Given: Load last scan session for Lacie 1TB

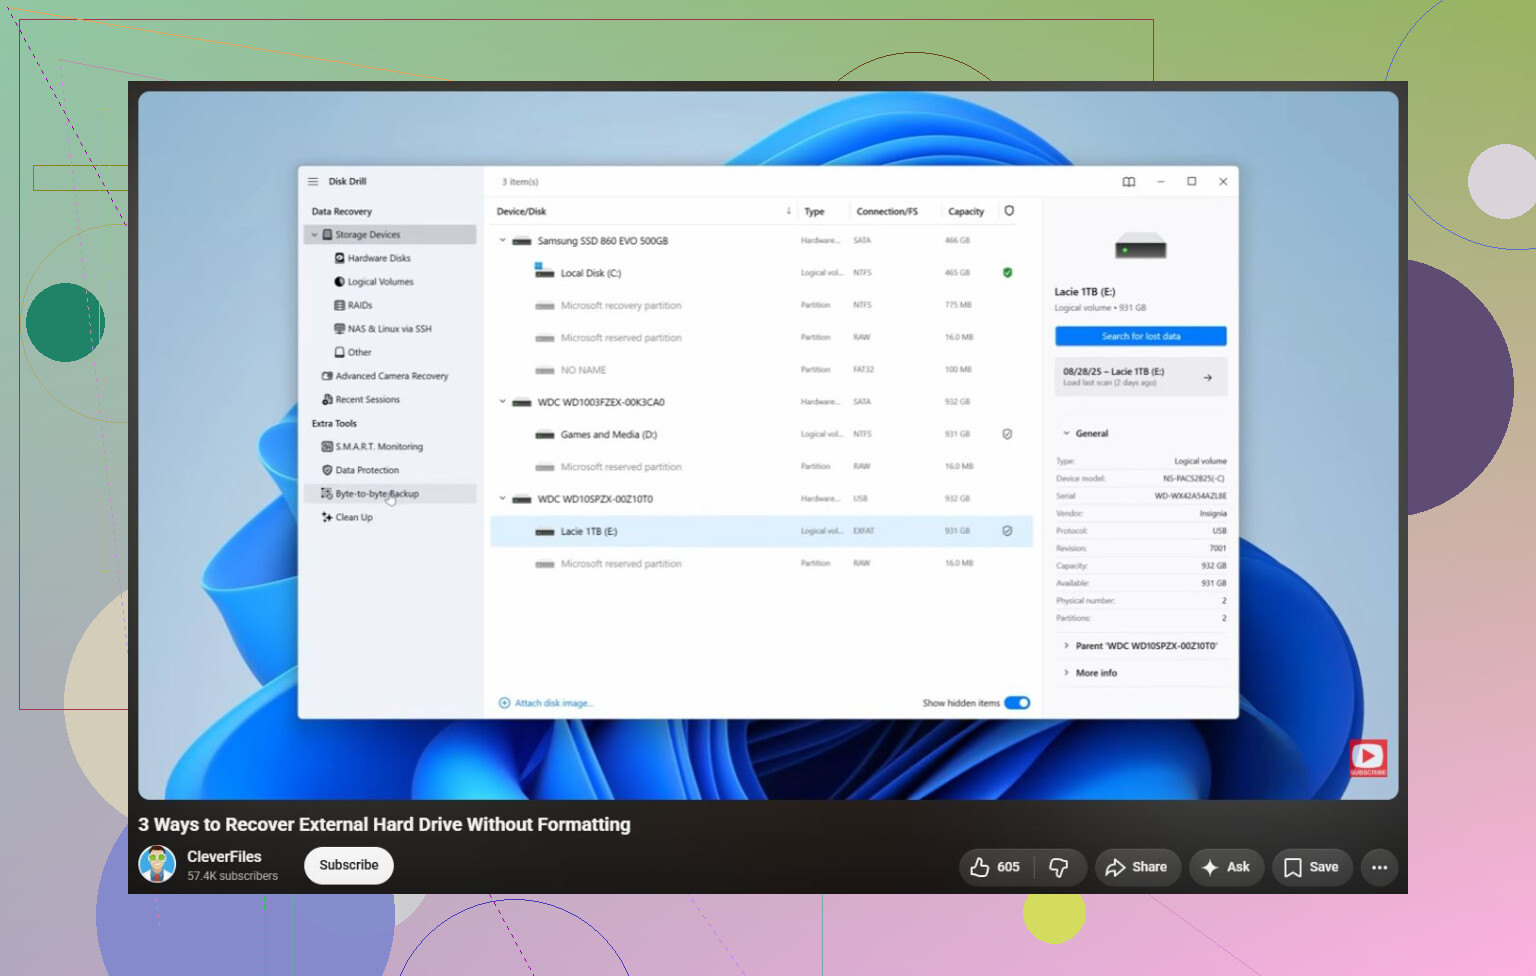Looking at the screenshot, I should pos(1141,377).
